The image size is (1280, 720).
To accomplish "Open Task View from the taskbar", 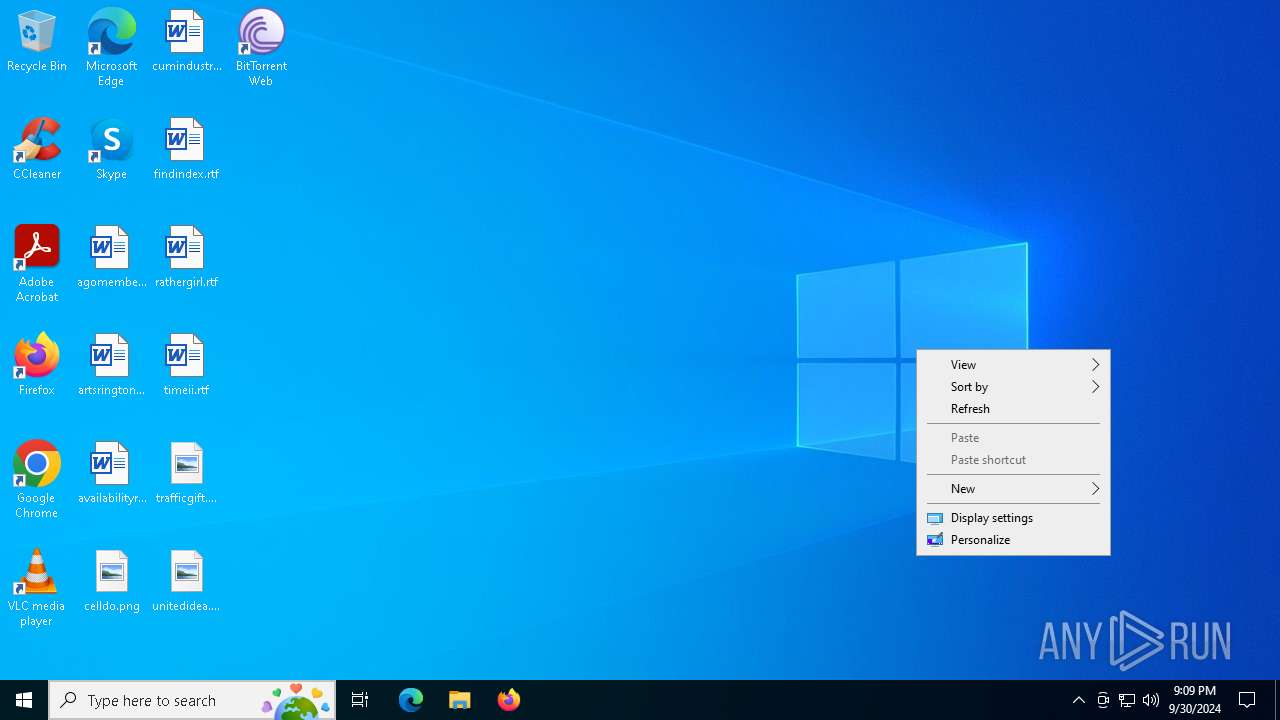I will [360, 700].
